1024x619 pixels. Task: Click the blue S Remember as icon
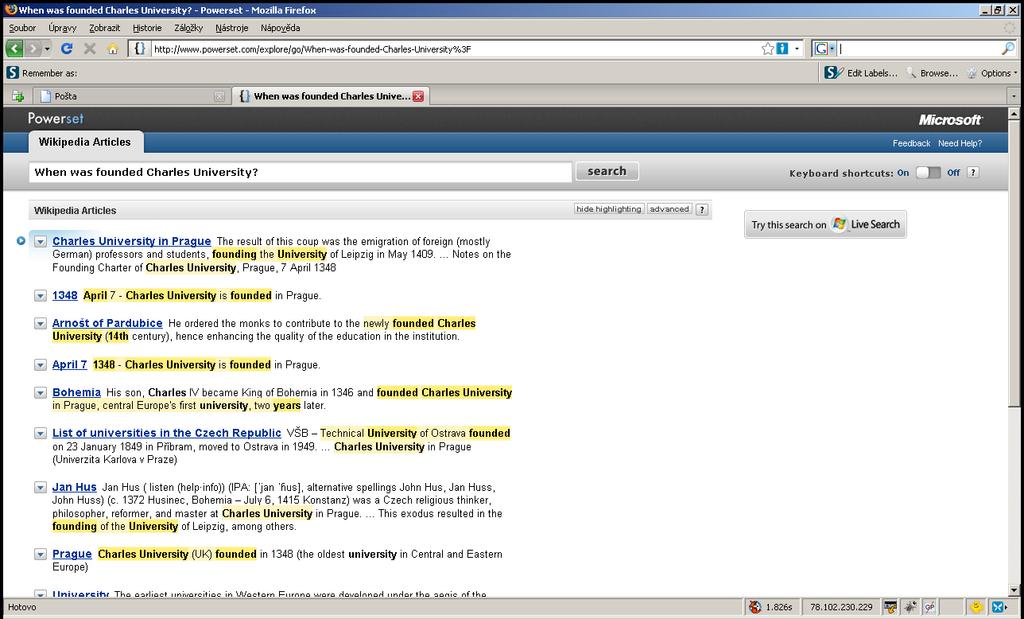point(12,72)
